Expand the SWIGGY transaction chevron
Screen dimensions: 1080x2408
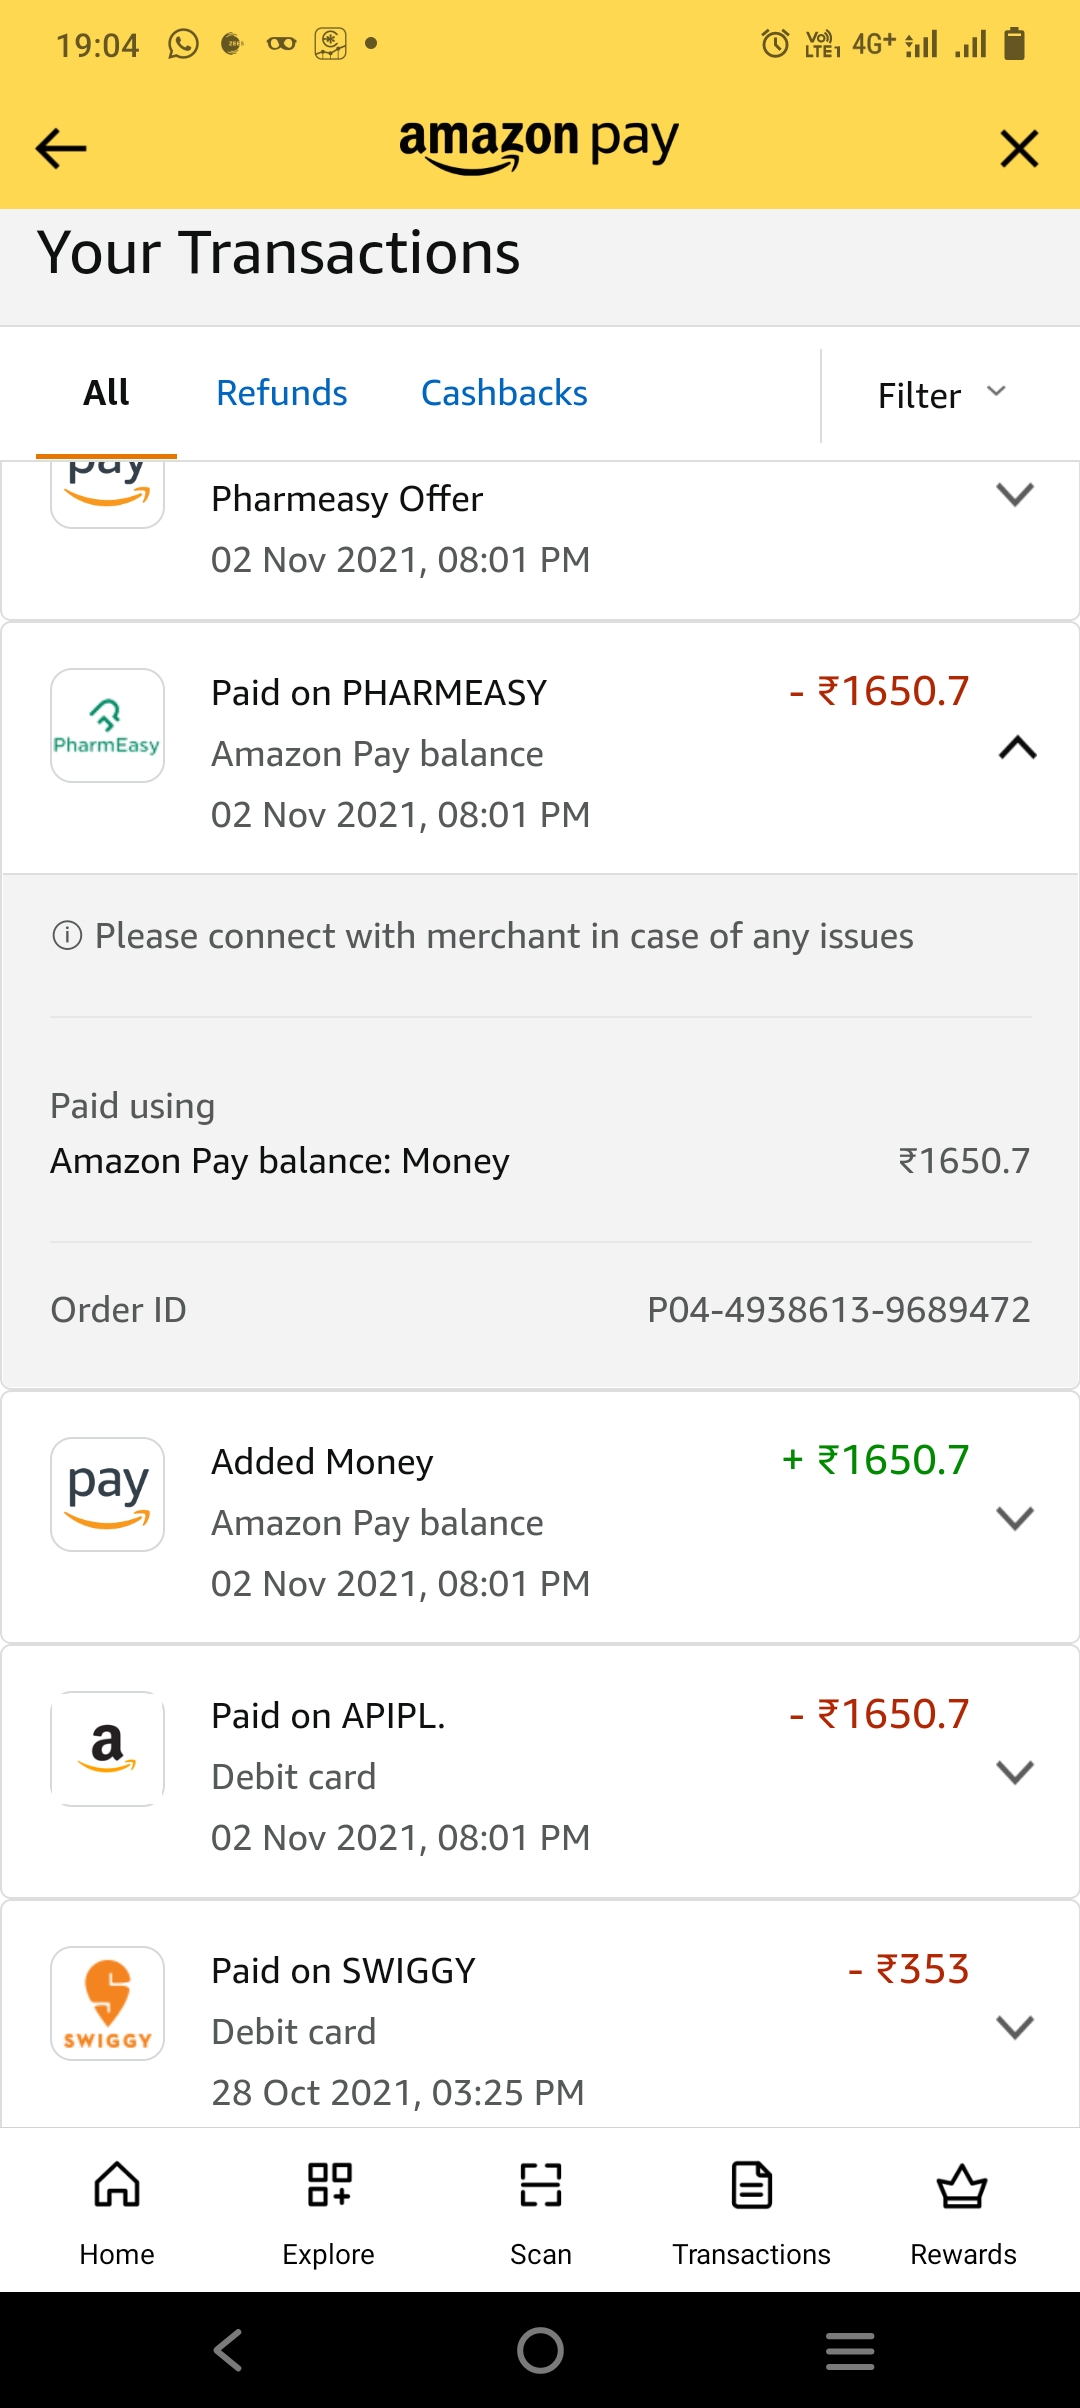coord(1015,2027)
